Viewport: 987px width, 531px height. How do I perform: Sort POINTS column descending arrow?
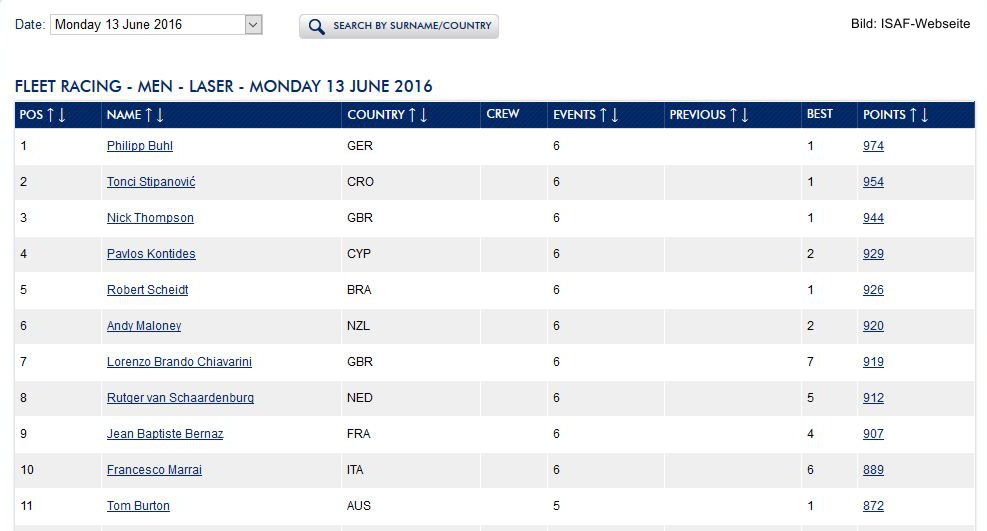click(925, 115)
